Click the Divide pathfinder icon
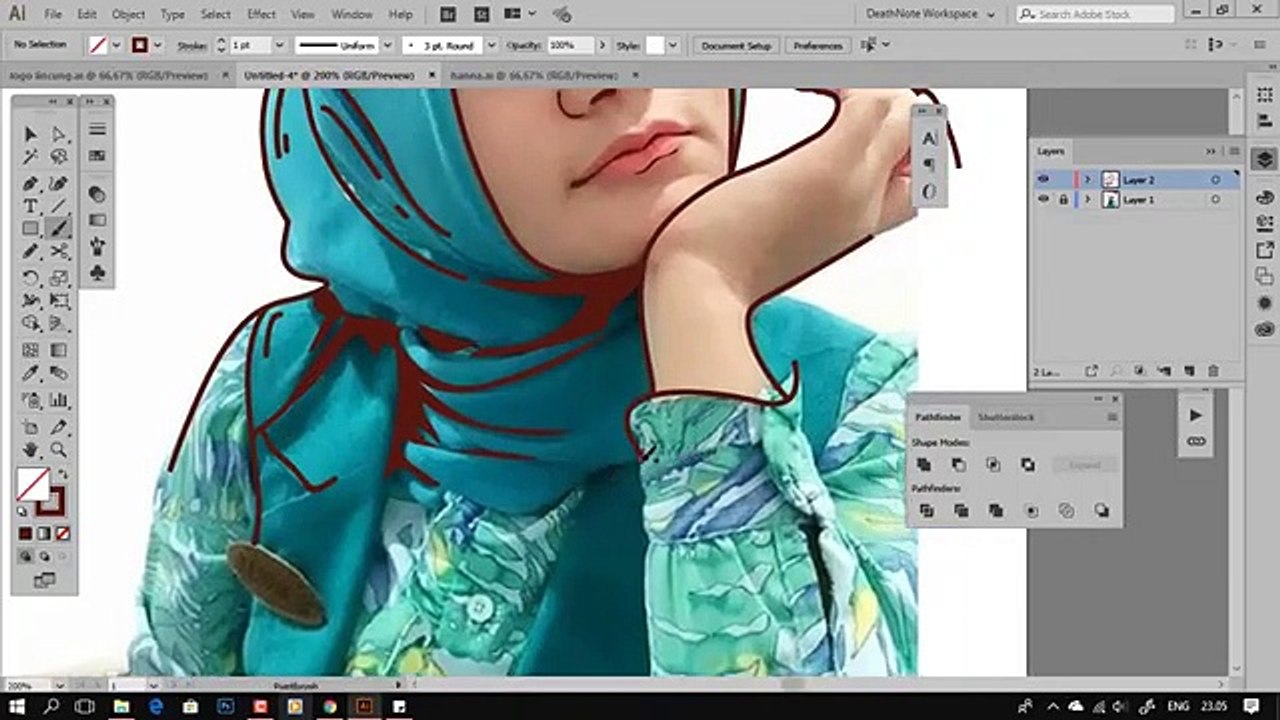Image resolution: width=1280 pixels, height=720 pixels. click(x=926, y=511)
